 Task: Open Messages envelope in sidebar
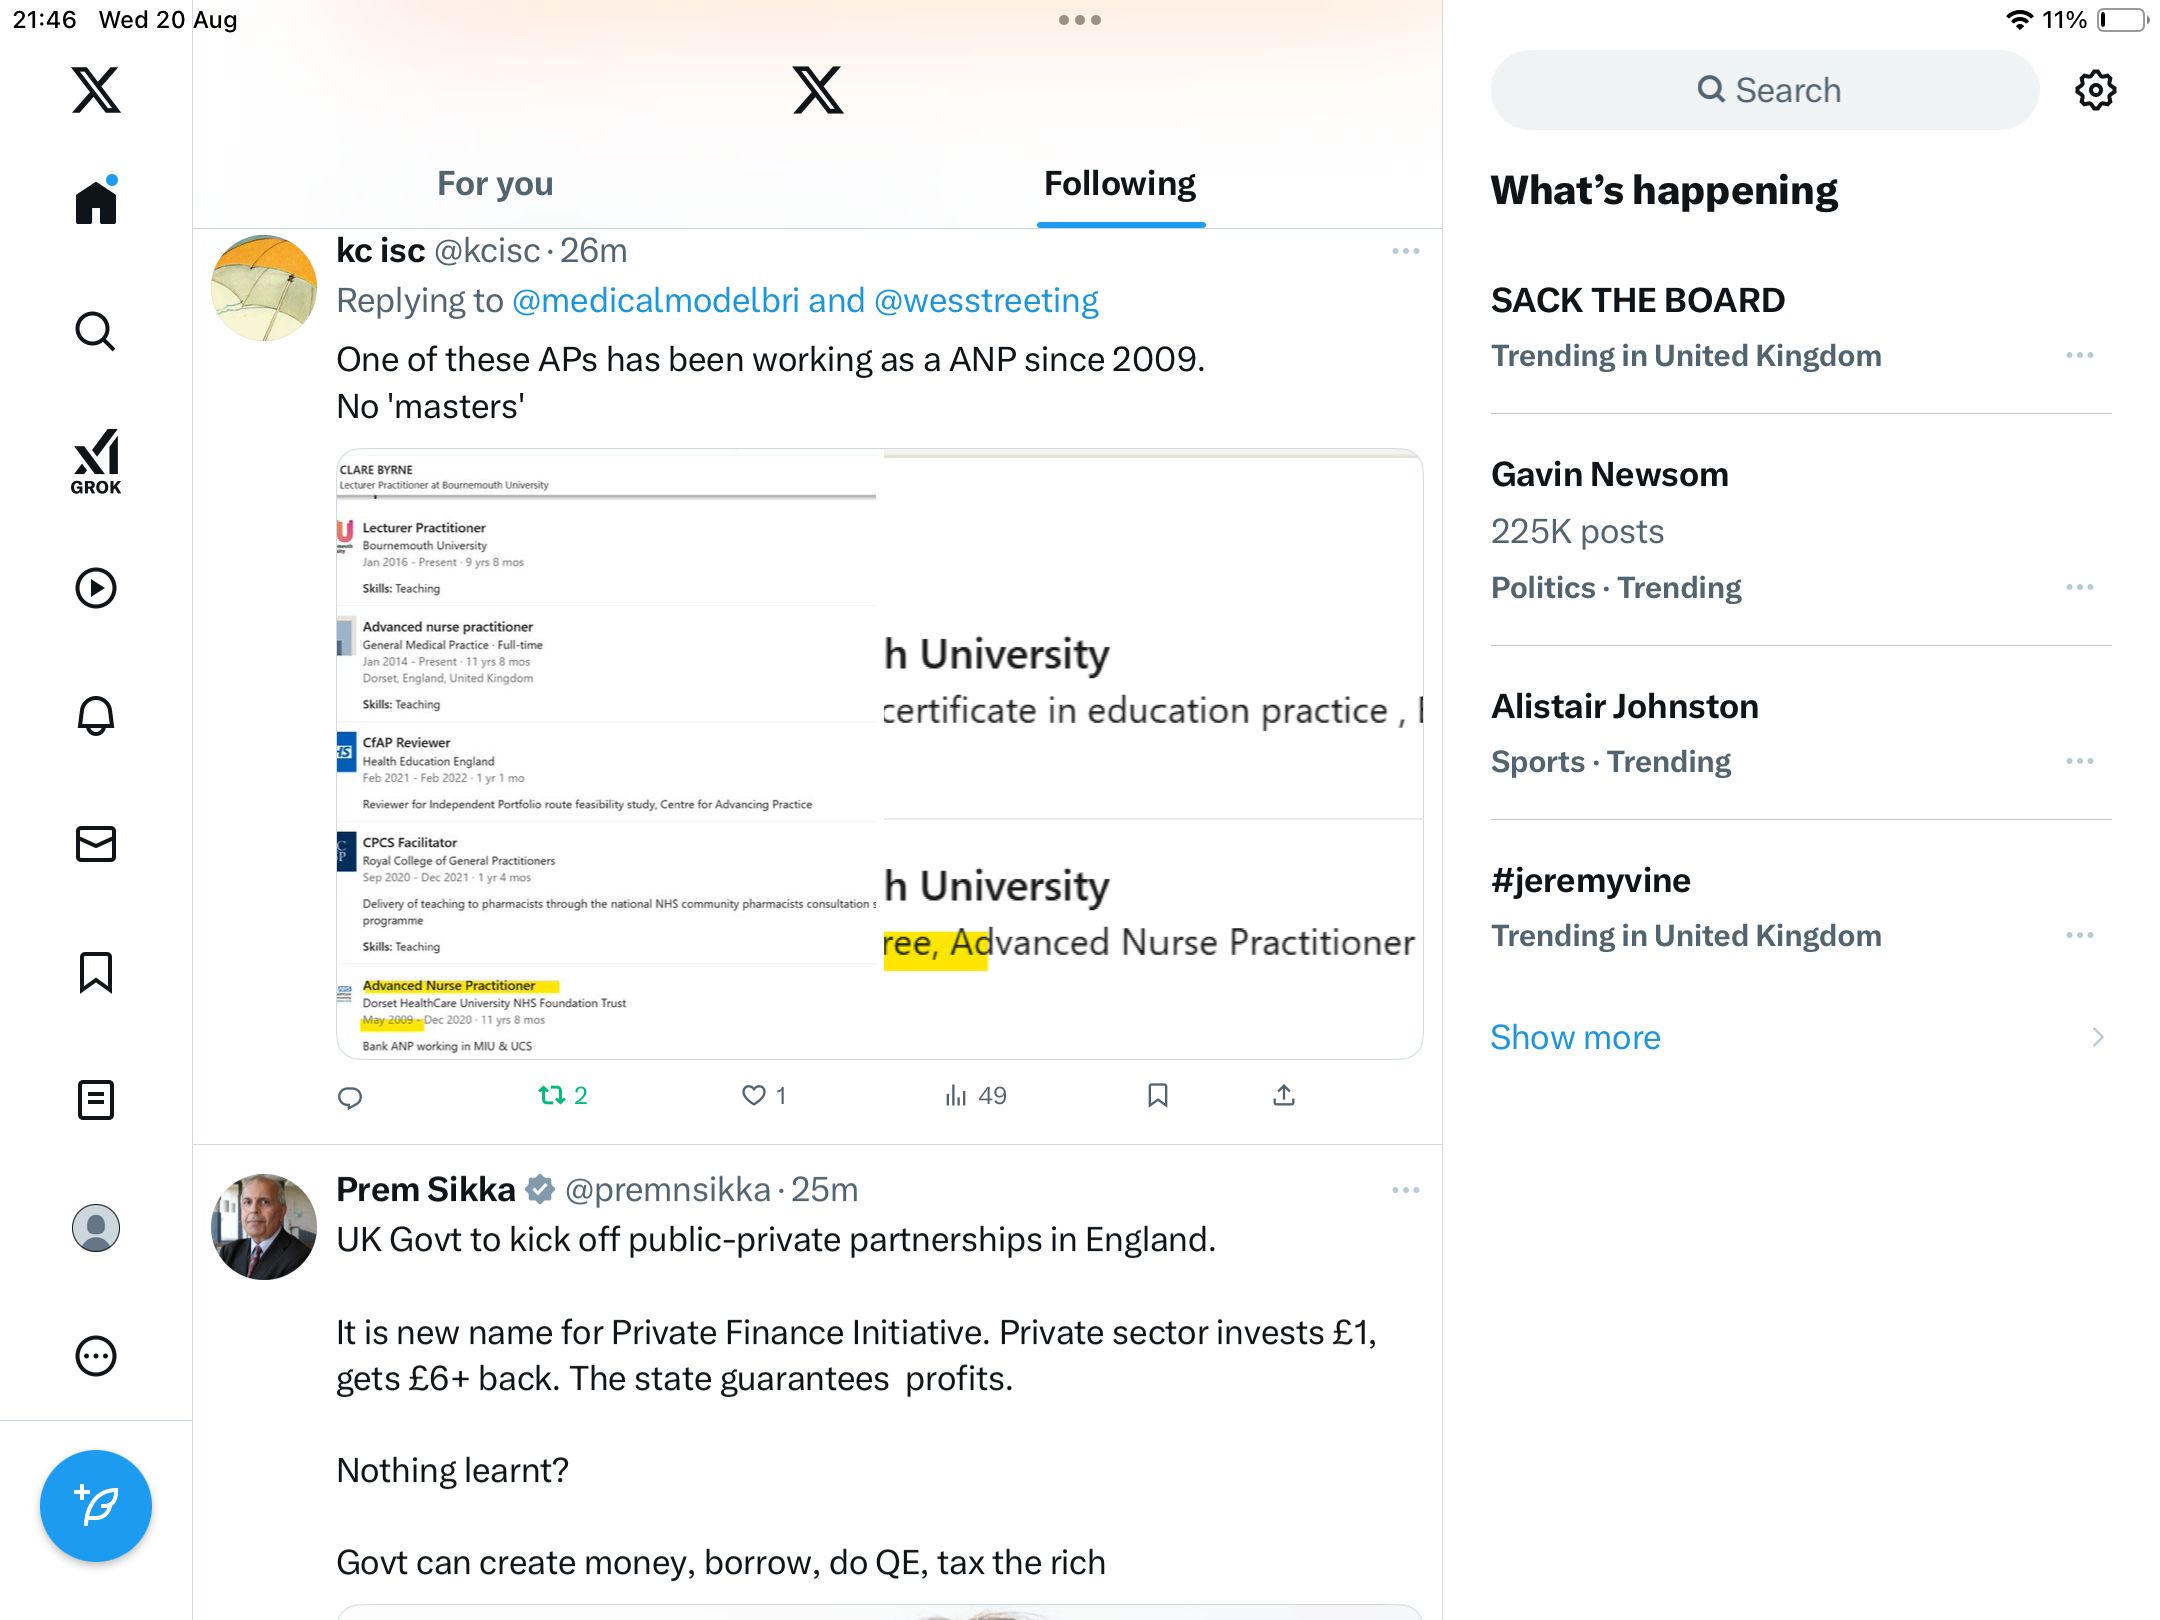coord(96,844)
